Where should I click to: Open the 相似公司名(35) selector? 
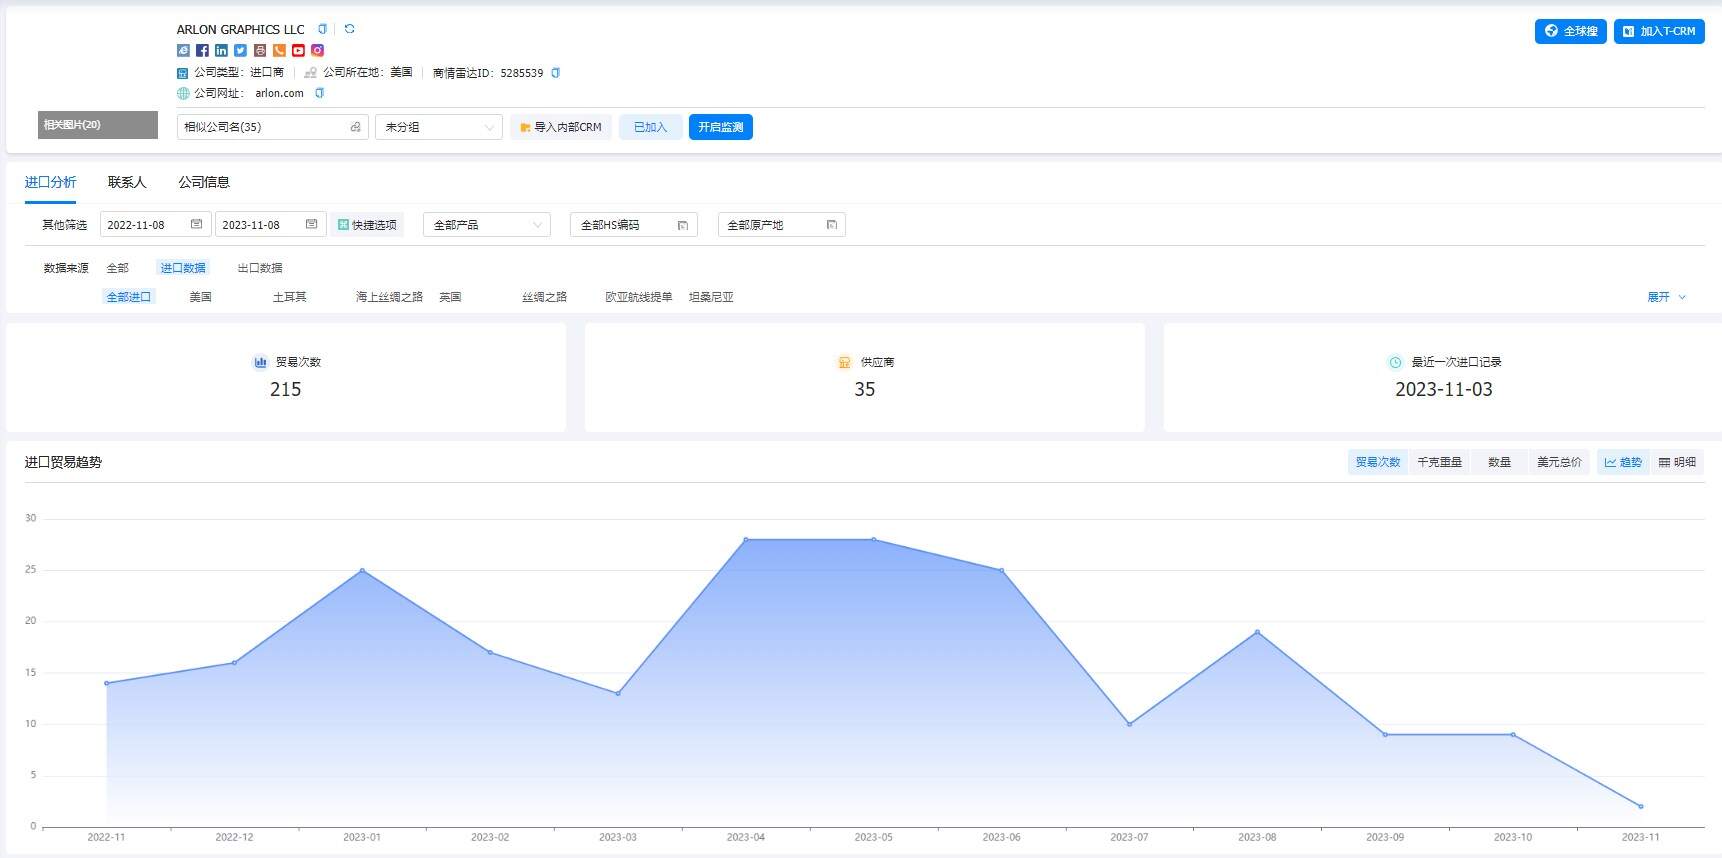(273, 127)
